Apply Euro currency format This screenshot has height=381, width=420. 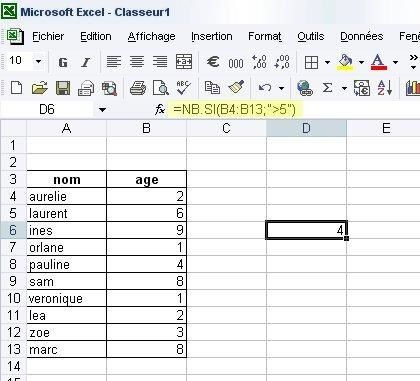coord(213,62)
